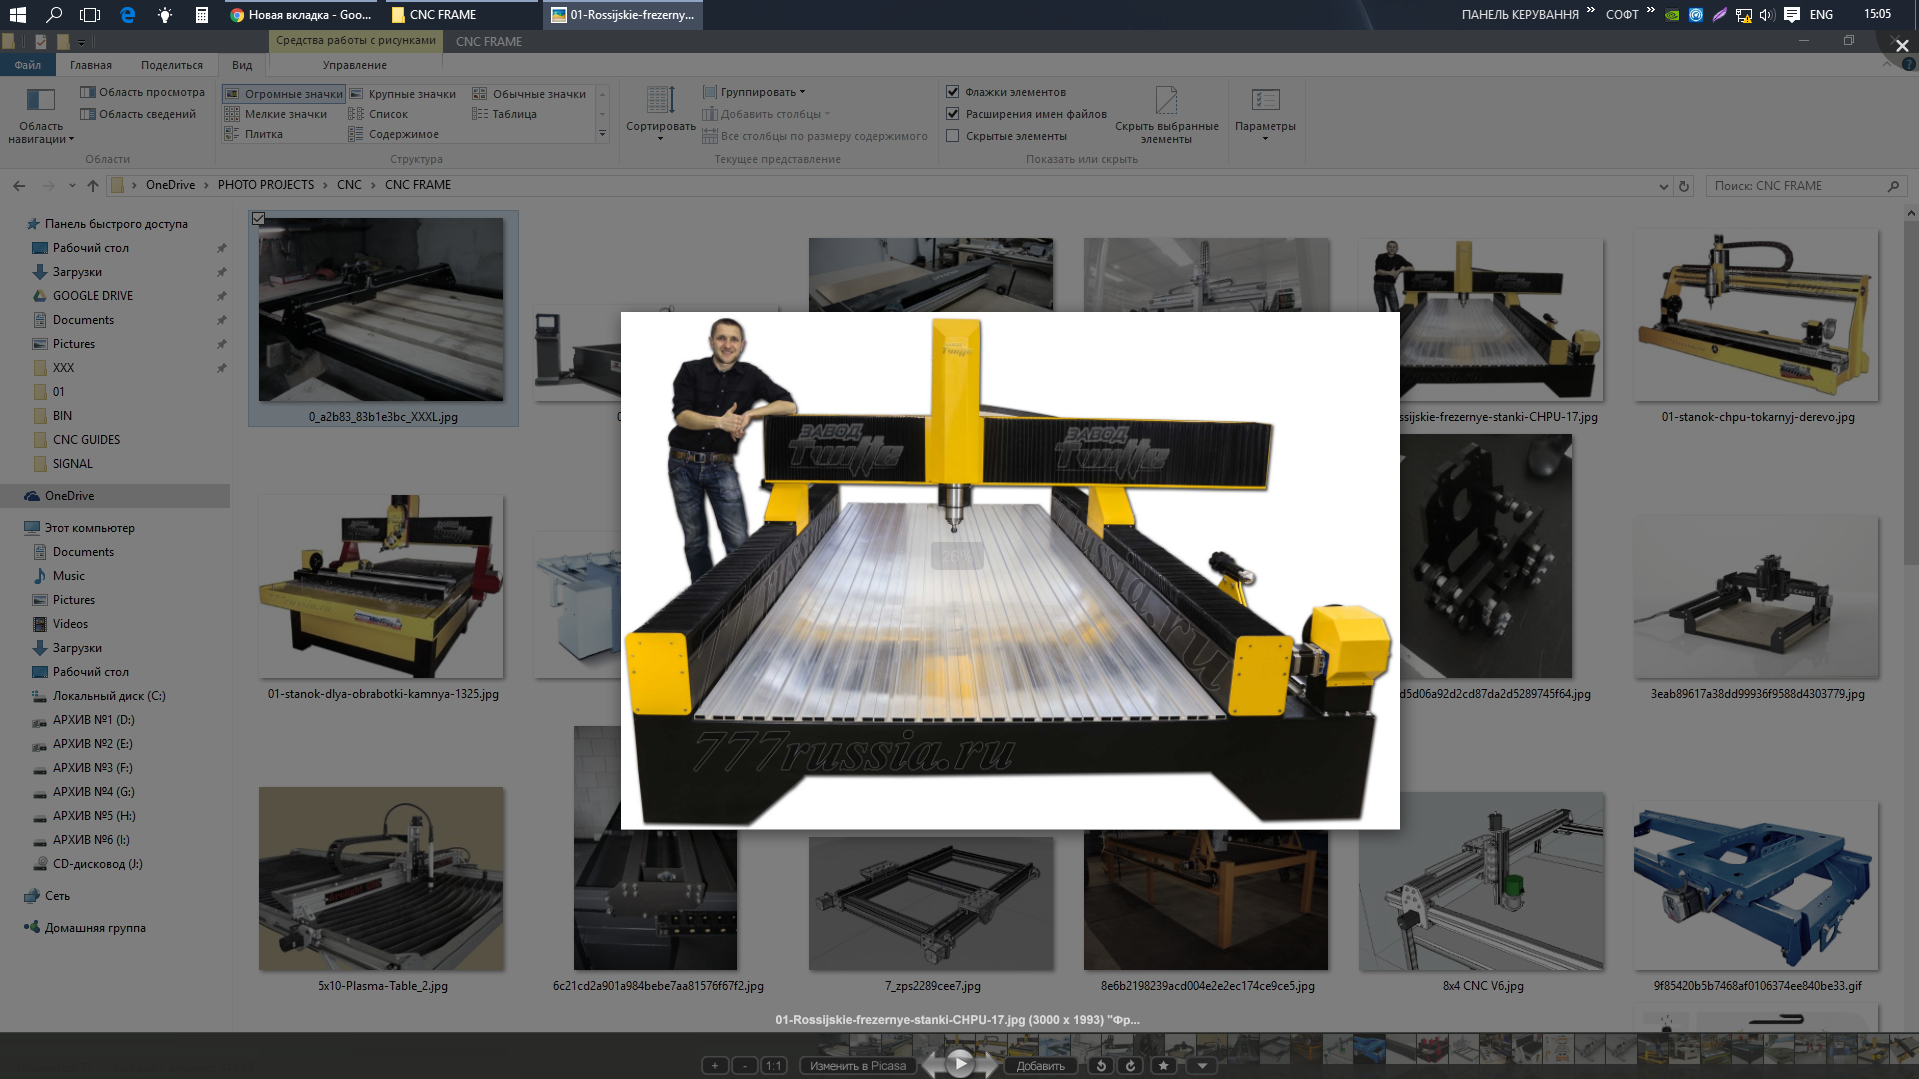Open the volume control in the tray
1919x1079 pixels.
[1767, 14]
